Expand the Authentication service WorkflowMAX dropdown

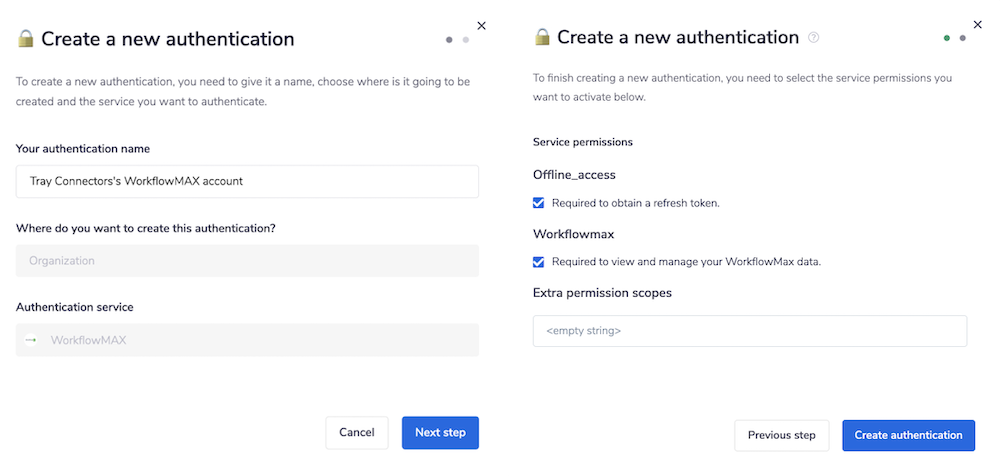(x=247, y=340)
